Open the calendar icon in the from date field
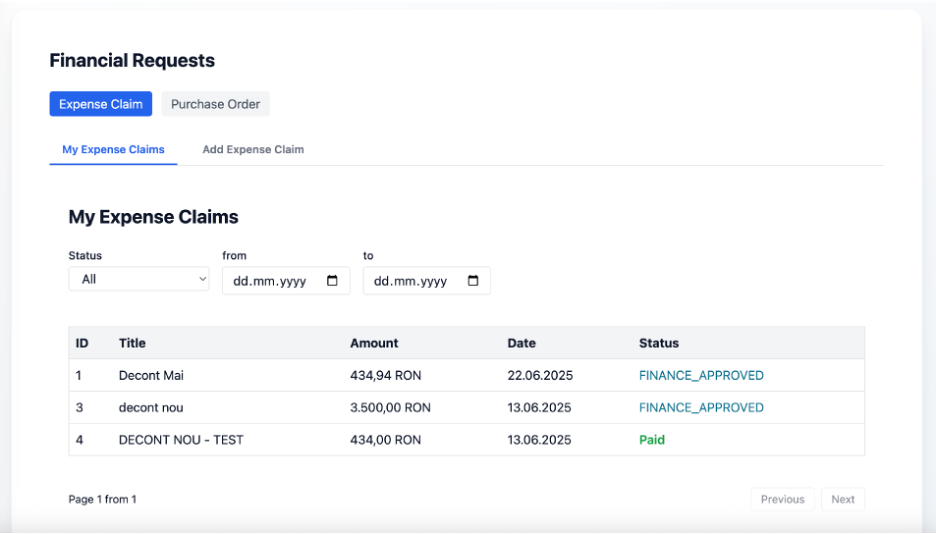This screenshot has height=534, width=936. point(332,281)
